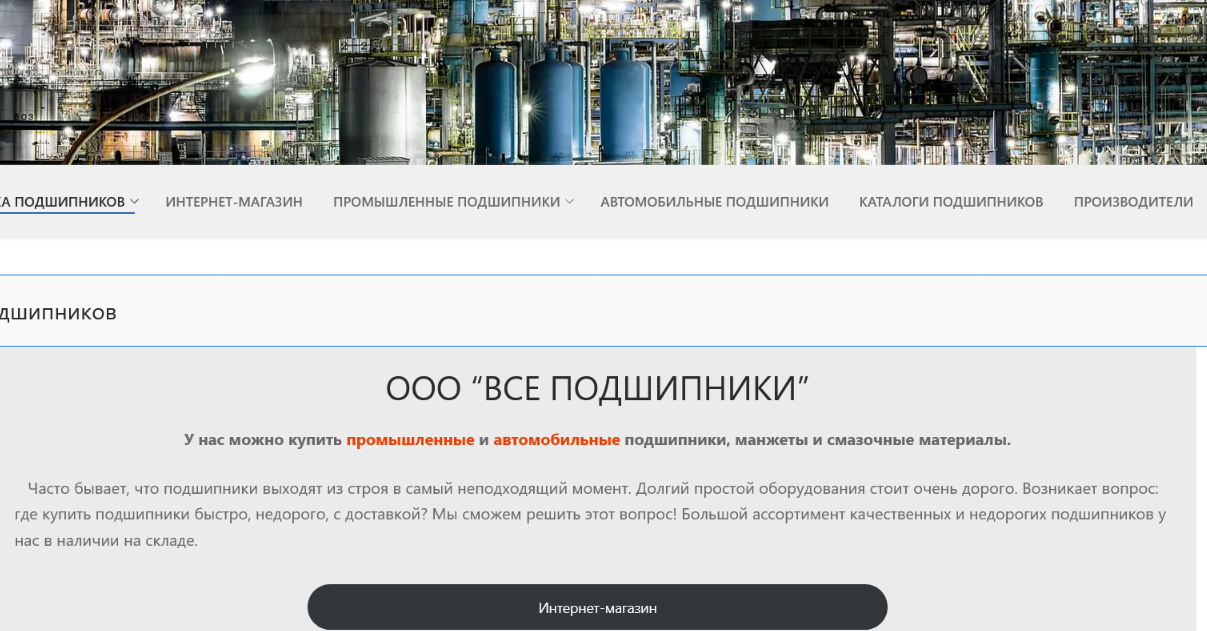1207x631 pixels.
Task: Open the КАТАЛОГИ ПОДШИПНИКОВ navigation item
Action: (950, 202)
